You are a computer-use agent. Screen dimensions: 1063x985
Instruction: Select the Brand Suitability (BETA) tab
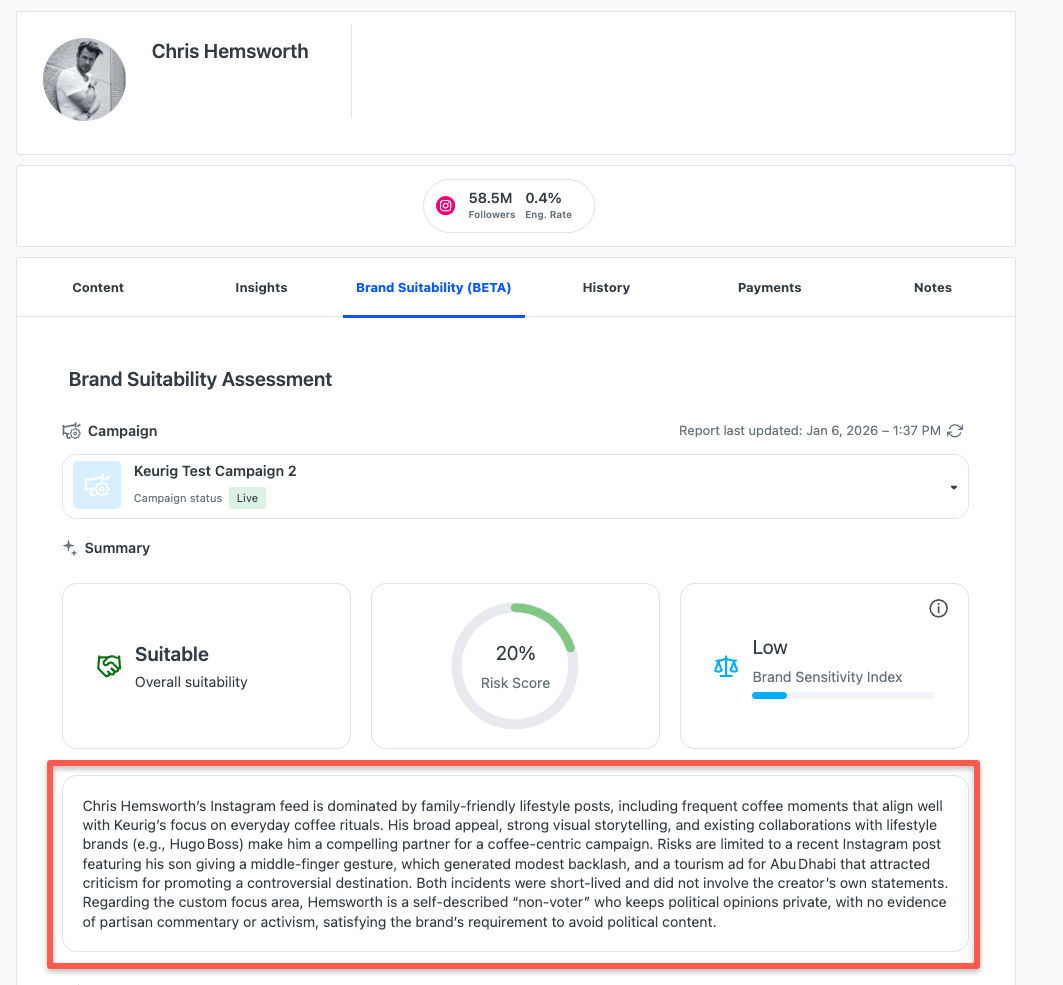[x=433, y=288]
